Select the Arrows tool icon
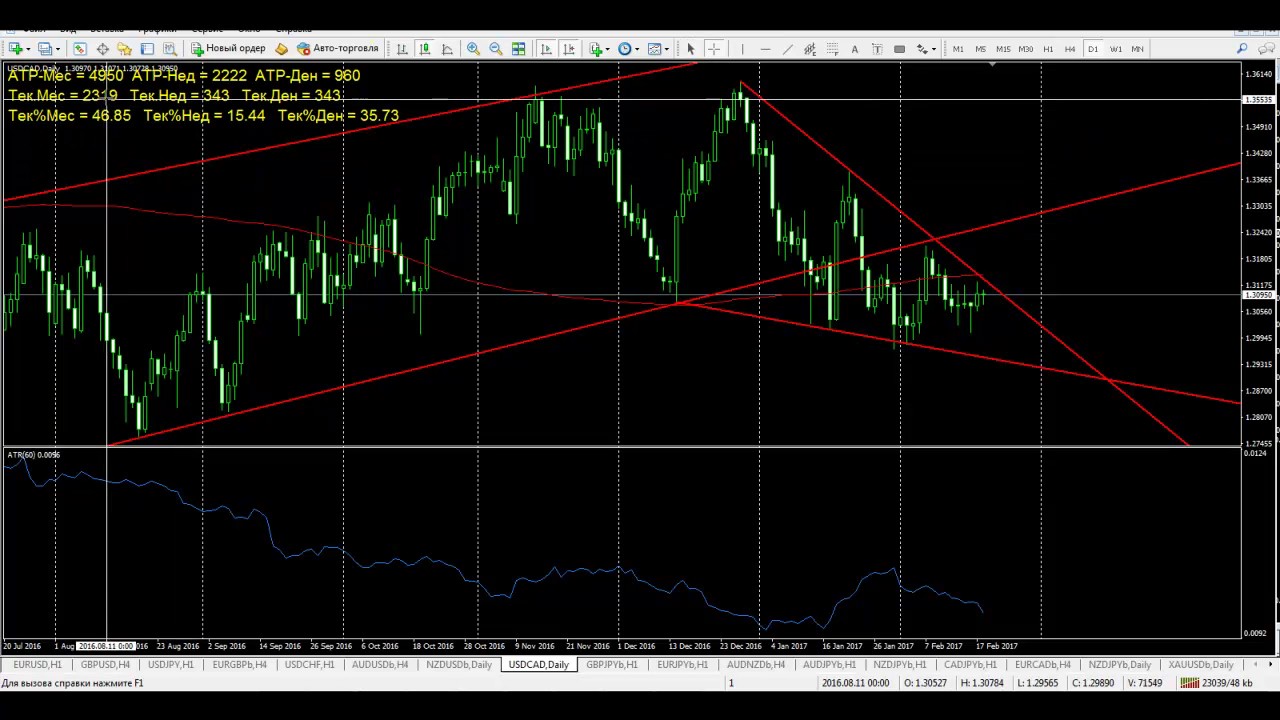The image size is (1280, 720). (x=922, y=48)
